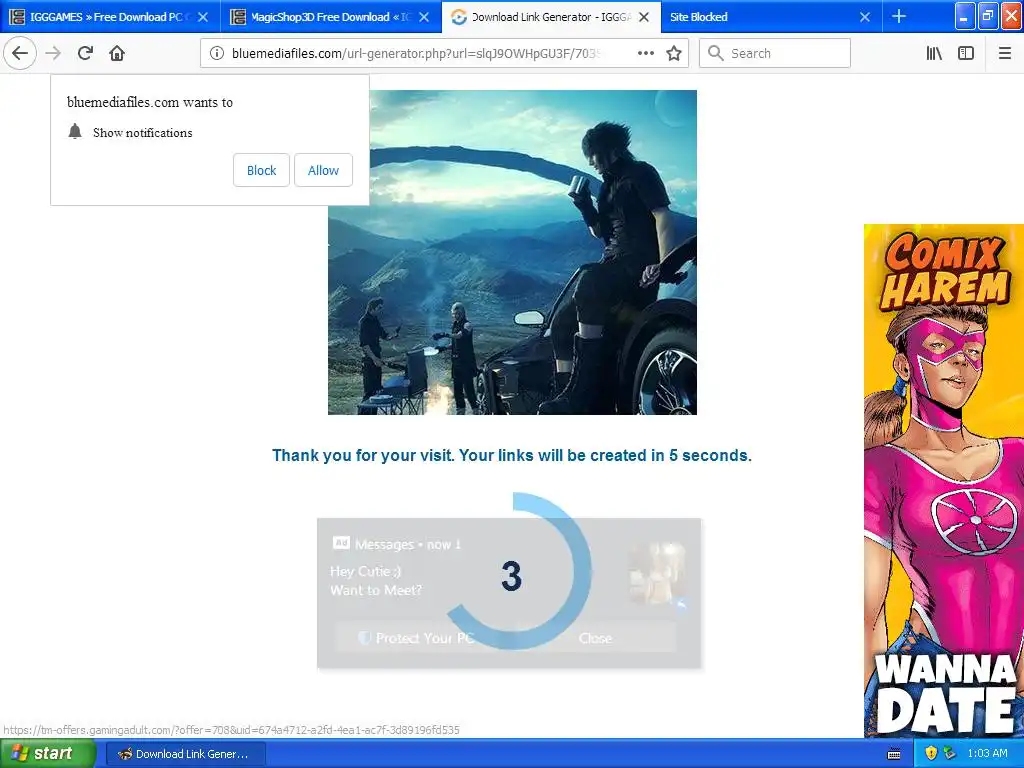1024x768 pixels.
Task: Open the Library bookmarks icon
Action: tap(934, 54)
